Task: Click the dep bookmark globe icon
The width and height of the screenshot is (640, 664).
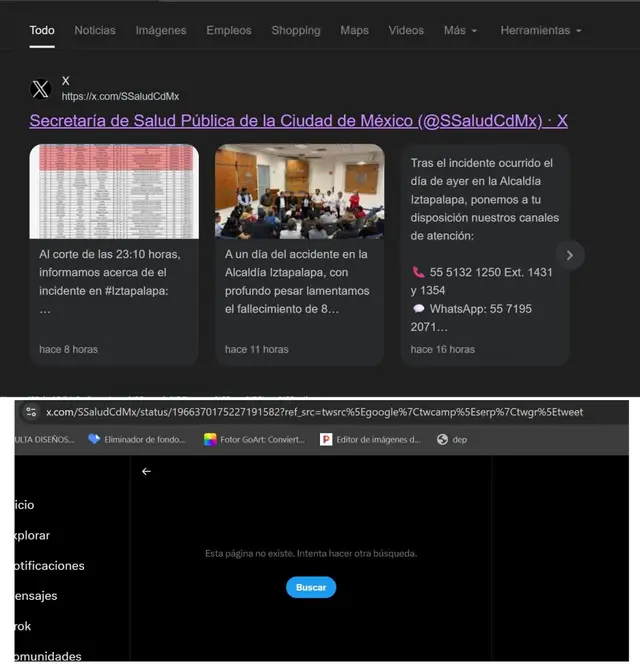Action: (443, 438)
